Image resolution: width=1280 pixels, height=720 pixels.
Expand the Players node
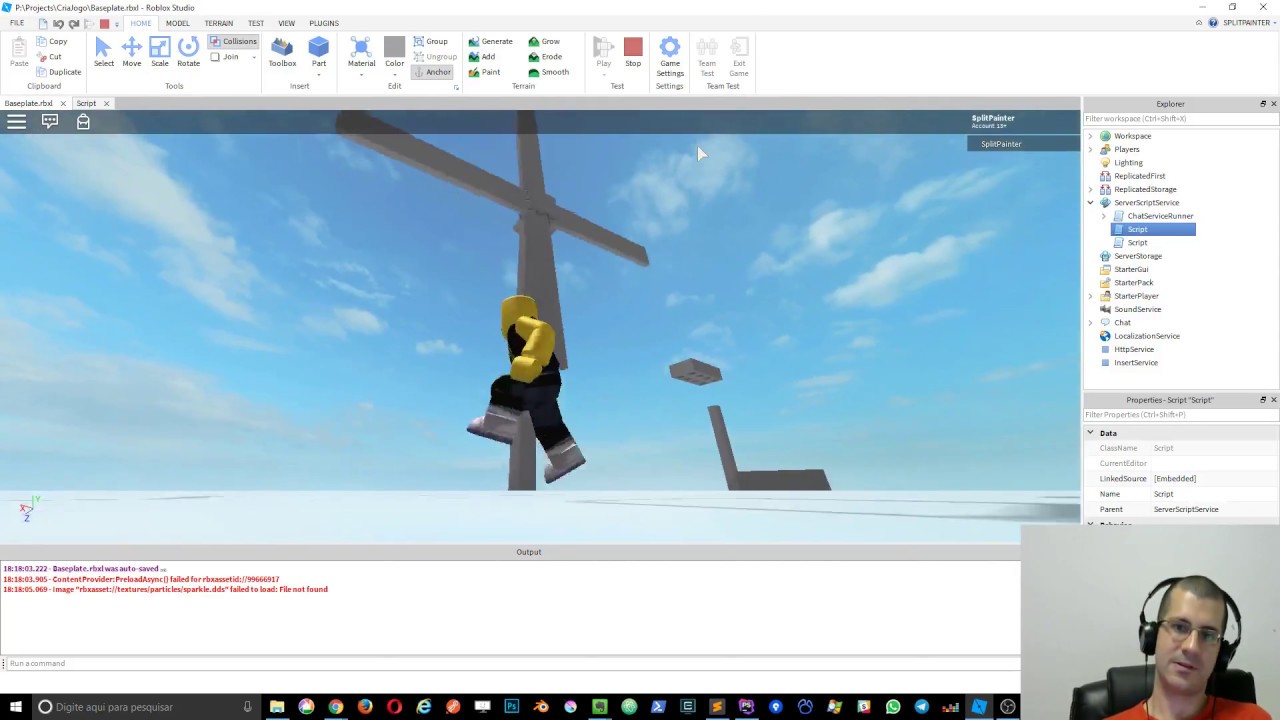[1091, 149]
